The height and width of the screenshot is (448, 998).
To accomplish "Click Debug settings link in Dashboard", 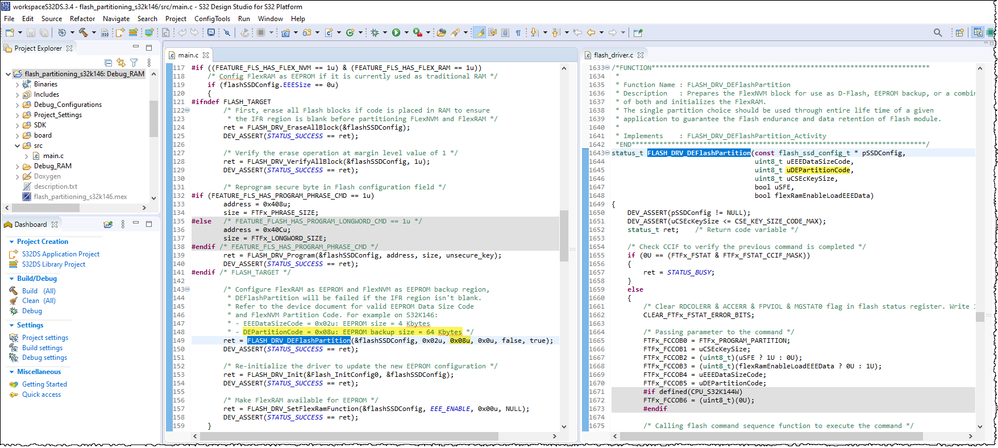I will 45,358.
